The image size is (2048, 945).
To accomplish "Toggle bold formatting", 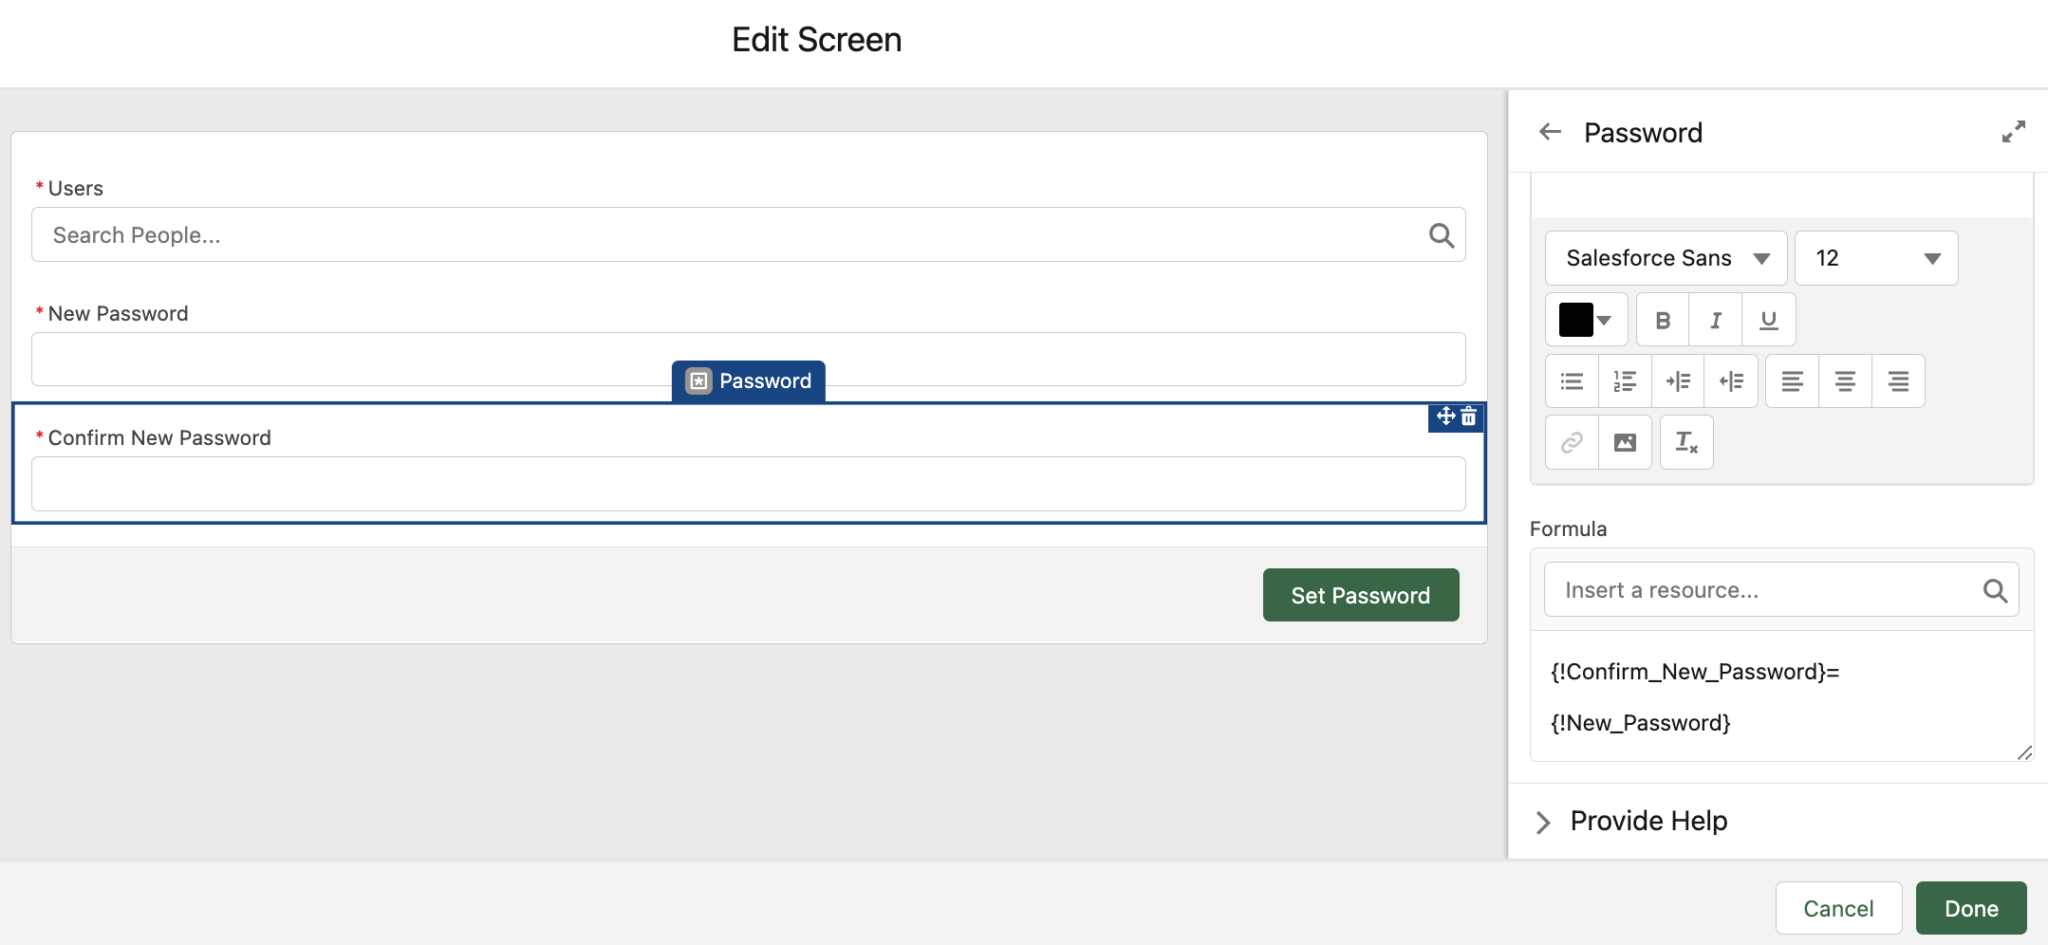I will [x=1662, y=319].
